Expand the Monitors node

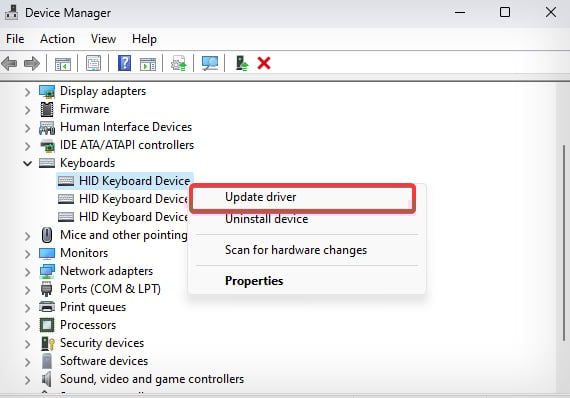click(27, 254)
